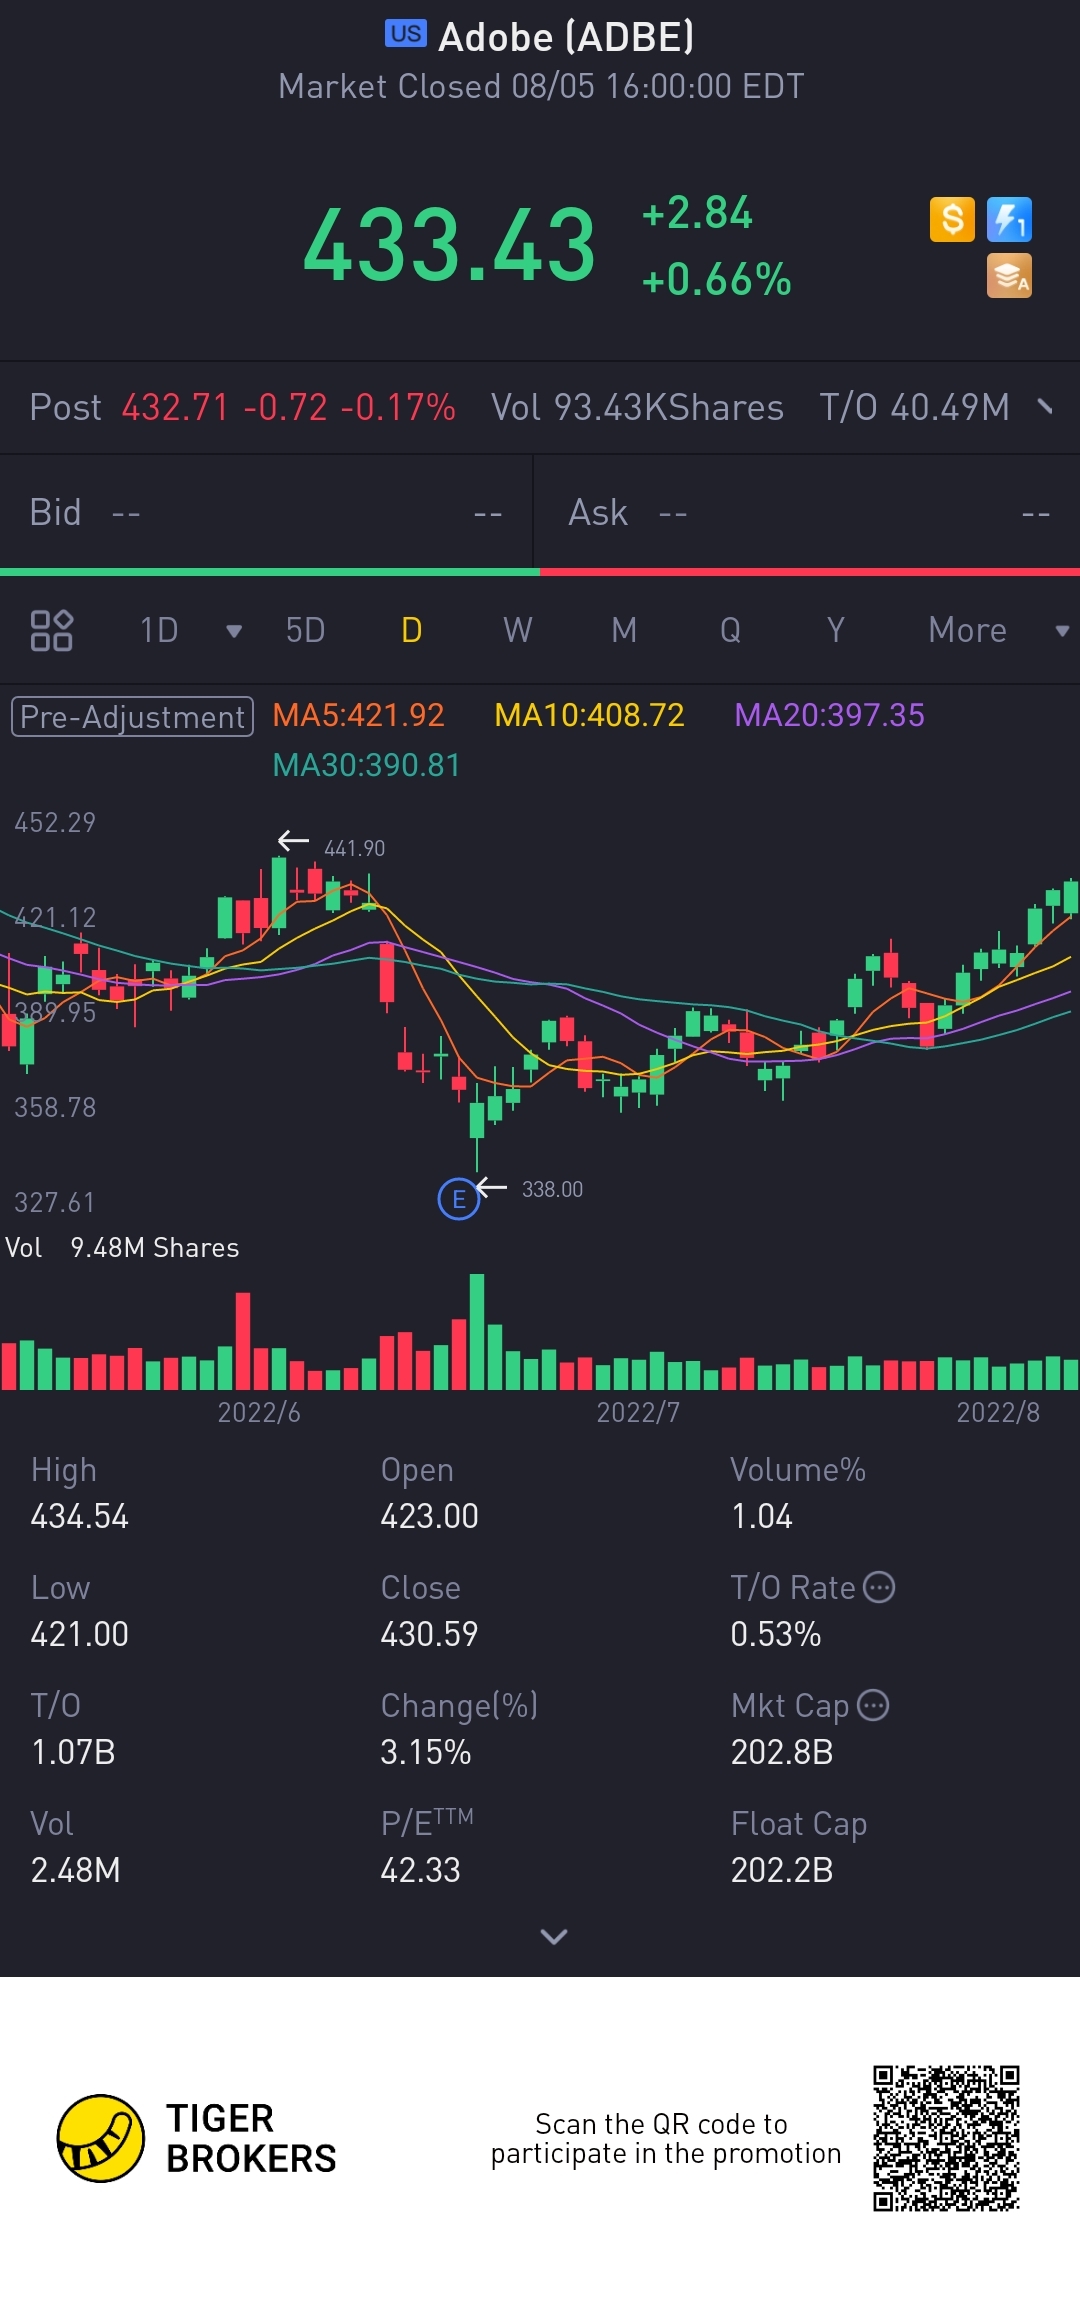This screenshot has height=2300, width=1080.
Task: Expand more stock statistics chevron
Action: [x=553, y=1936]
